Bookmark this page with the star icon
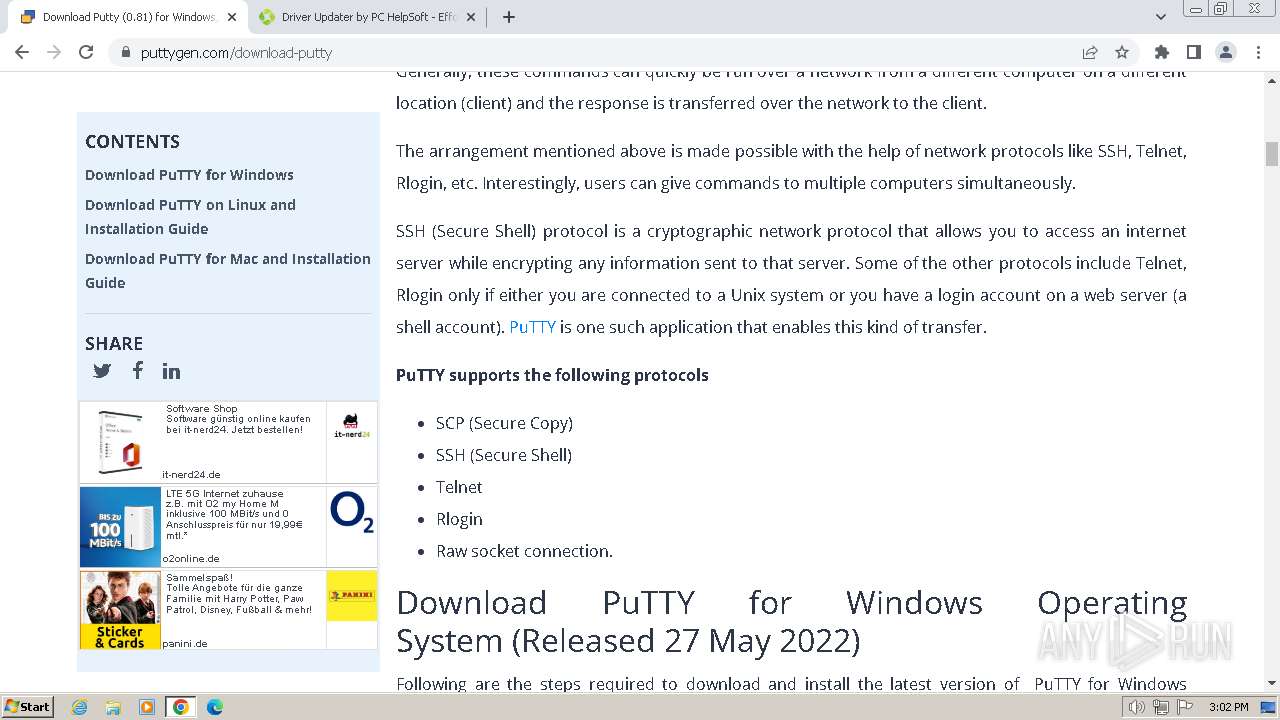The image size is (1280, 720). (1122, 52)
